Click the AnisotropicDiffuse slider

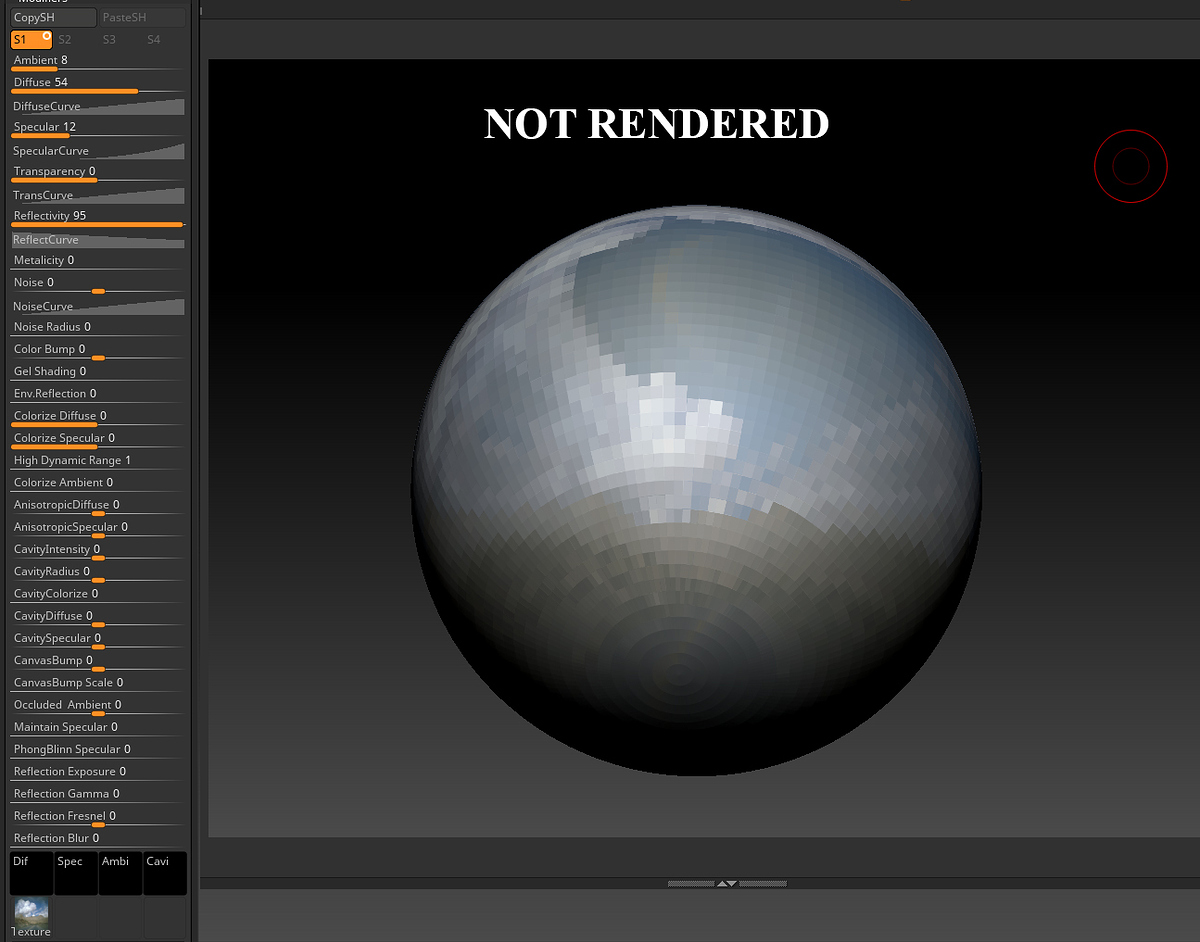tap(98, 506)
